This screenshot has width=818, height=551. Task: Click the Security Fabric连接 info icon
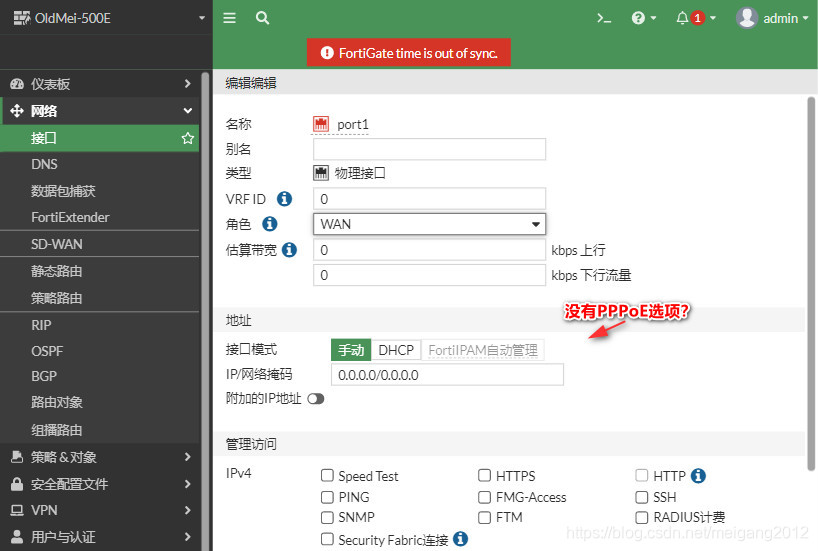(x=460, y=539)
